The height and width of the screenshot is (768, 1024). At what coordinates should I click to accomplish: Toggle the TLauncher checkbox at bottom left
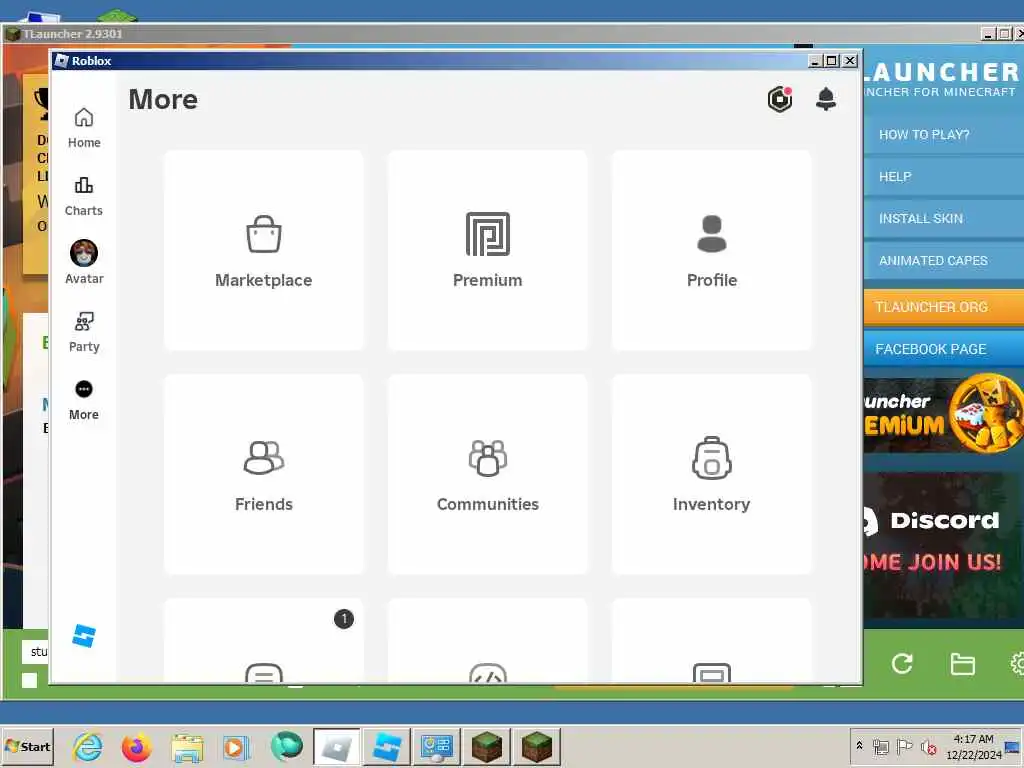[x=29, y=680]
